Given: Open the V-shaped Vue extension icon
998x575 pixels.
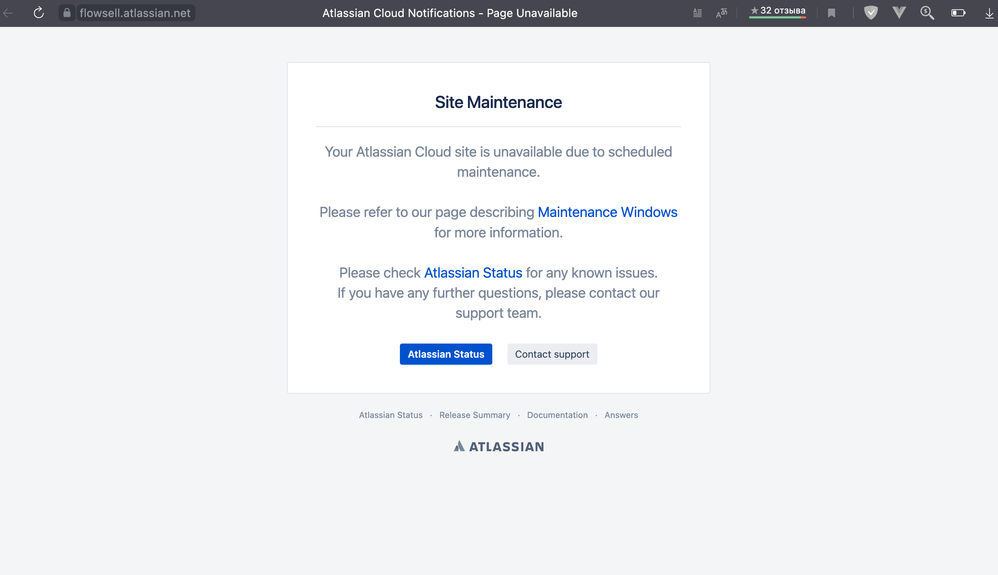Looking at the screenshot, I should [x=899, y=12].
